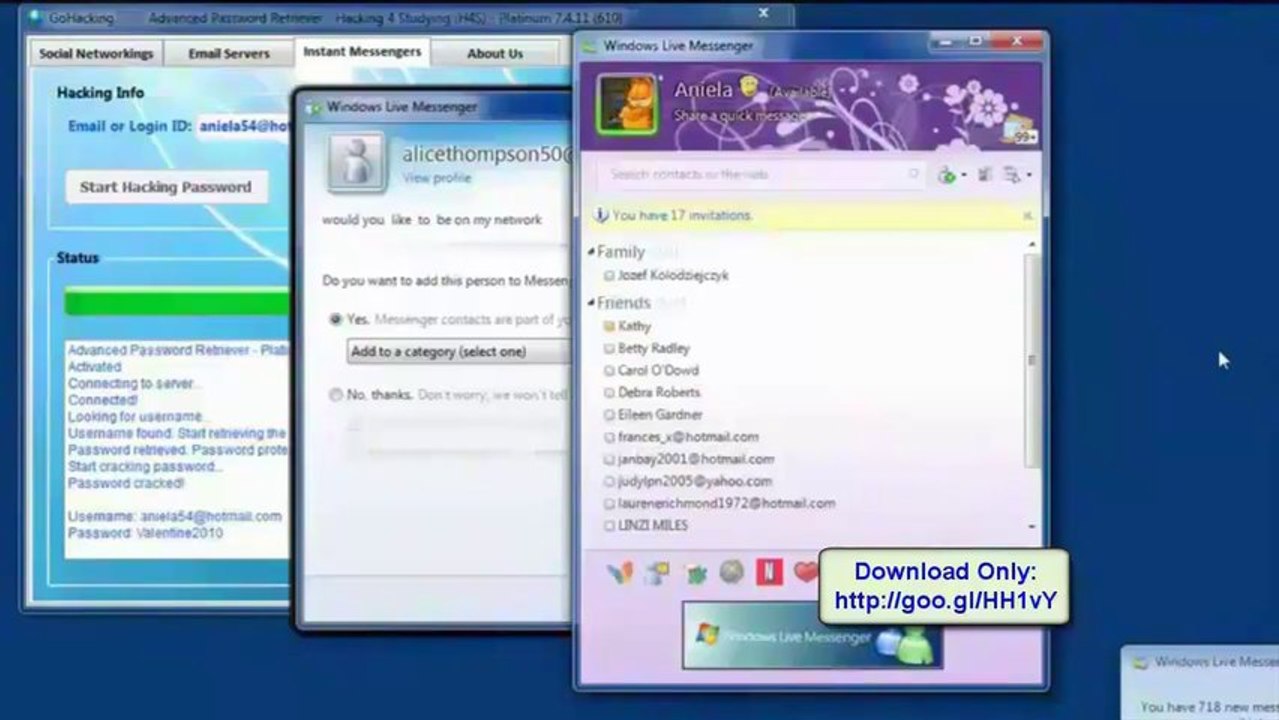Viewport: 1279px width, 720px height.
Task: Click the second bottom bar icon with flag
Action: (x=657, y=573)
